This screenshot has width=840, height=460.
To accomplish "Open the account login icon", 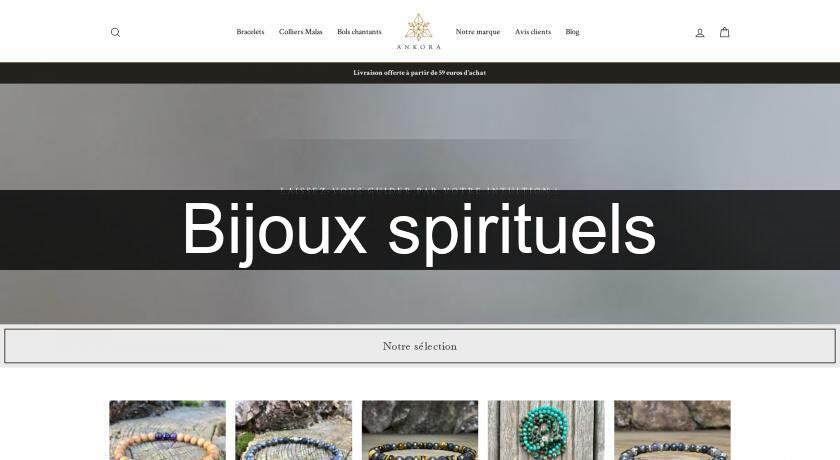I will (700, 33).
